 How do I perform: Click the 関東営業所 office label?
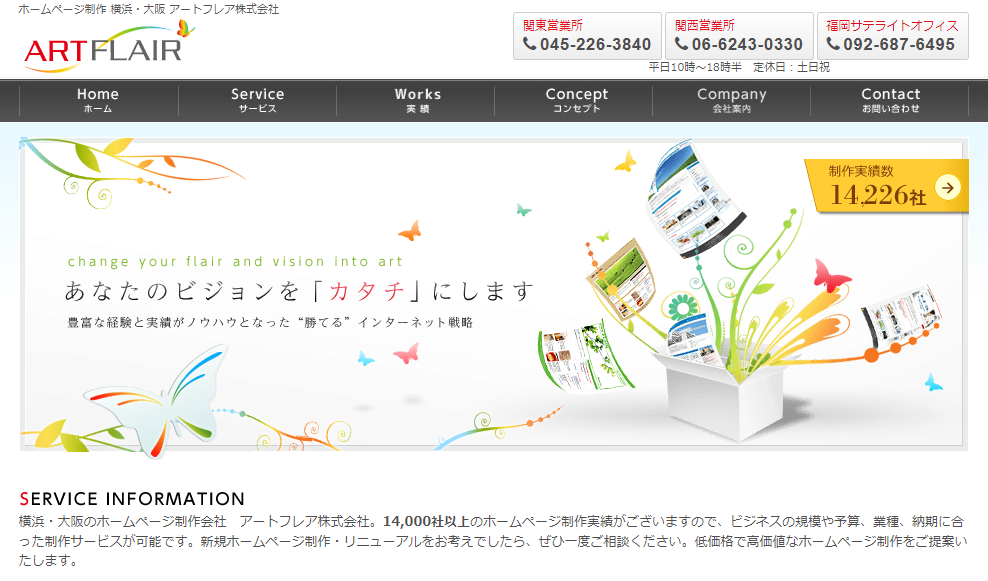point(553,25)
